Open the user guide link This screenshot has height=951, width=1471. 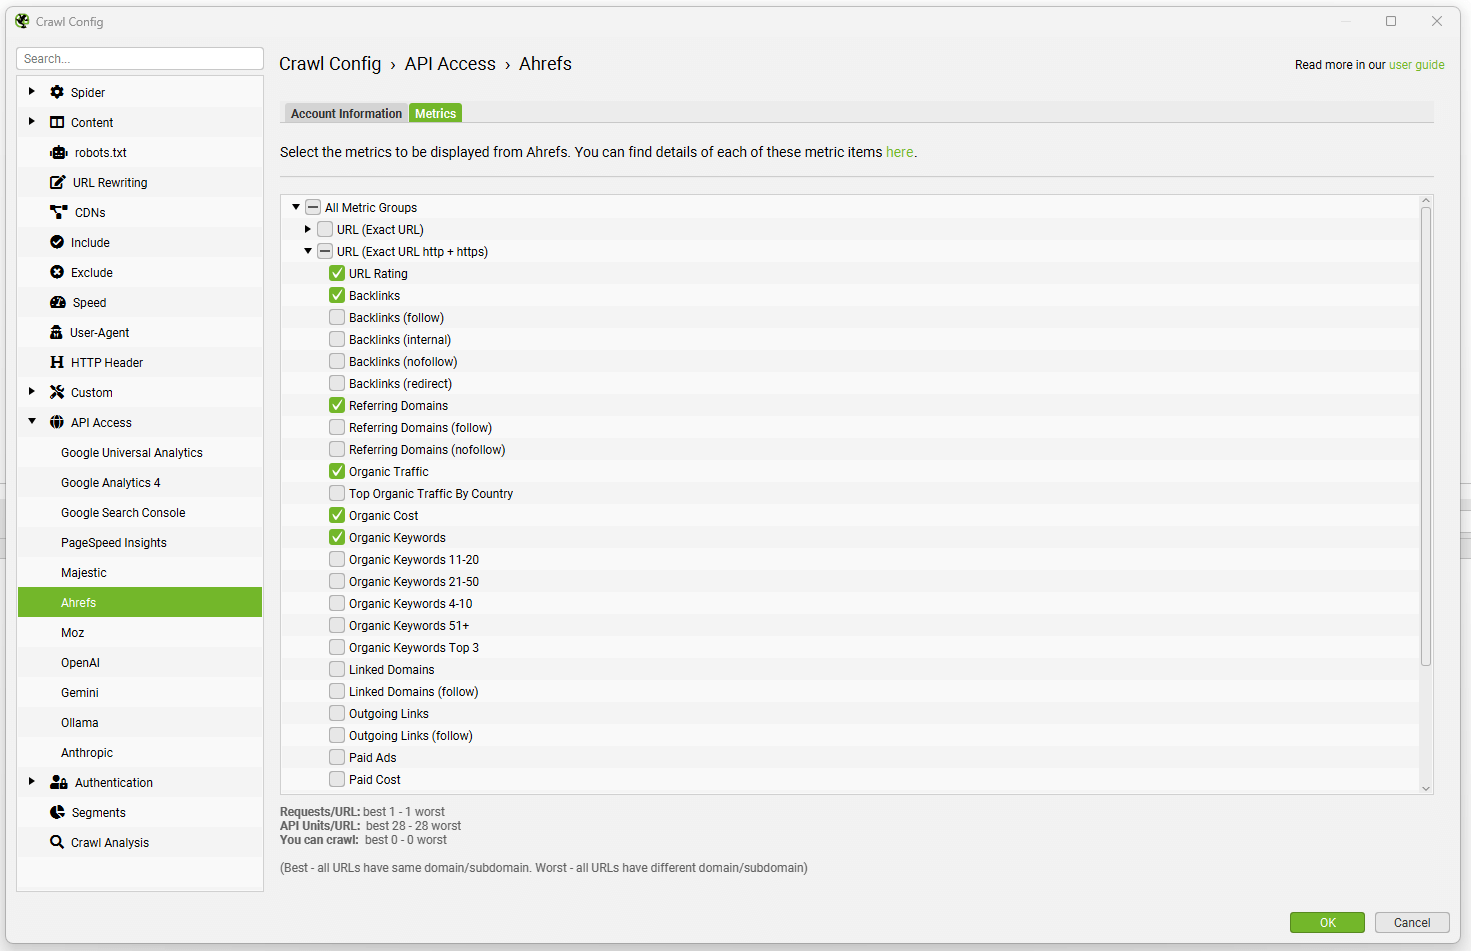[x=1416, y=65]
